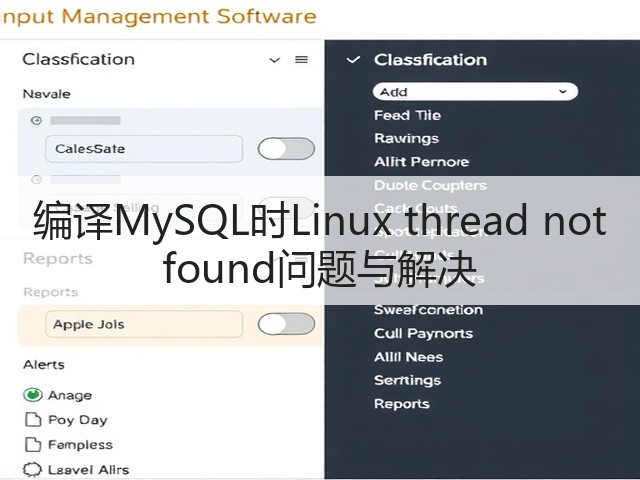Select Fead Tiie menu item
Screen dimensions: 640x480
pyautogui.click(x=407, y=115)
